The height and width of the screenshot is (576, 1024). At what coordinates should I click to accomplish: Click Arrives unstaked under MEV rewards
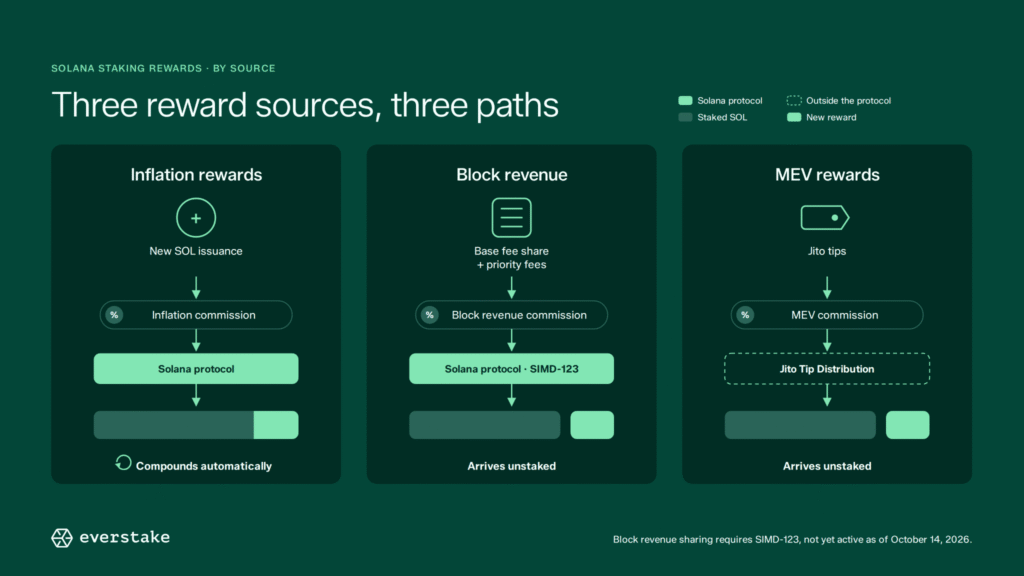(x=827, y=466)
